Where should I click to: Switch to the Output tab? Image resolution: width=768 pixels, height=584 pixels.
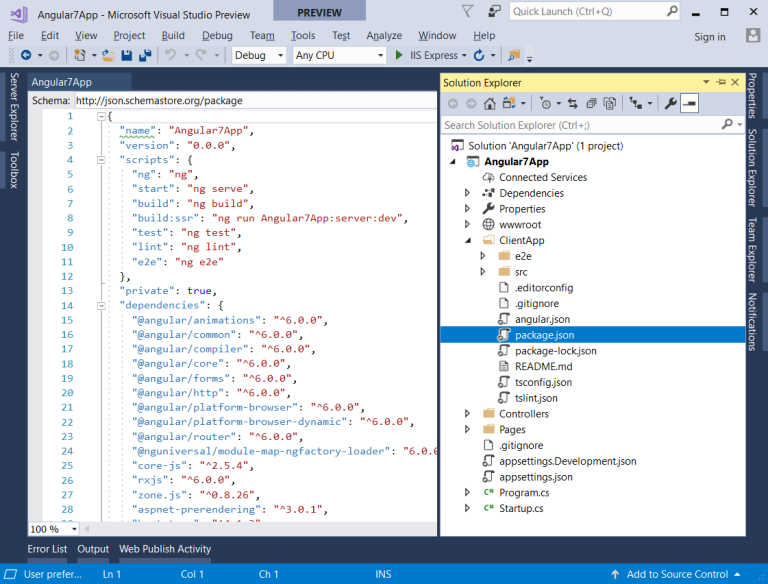click(93, 549)
